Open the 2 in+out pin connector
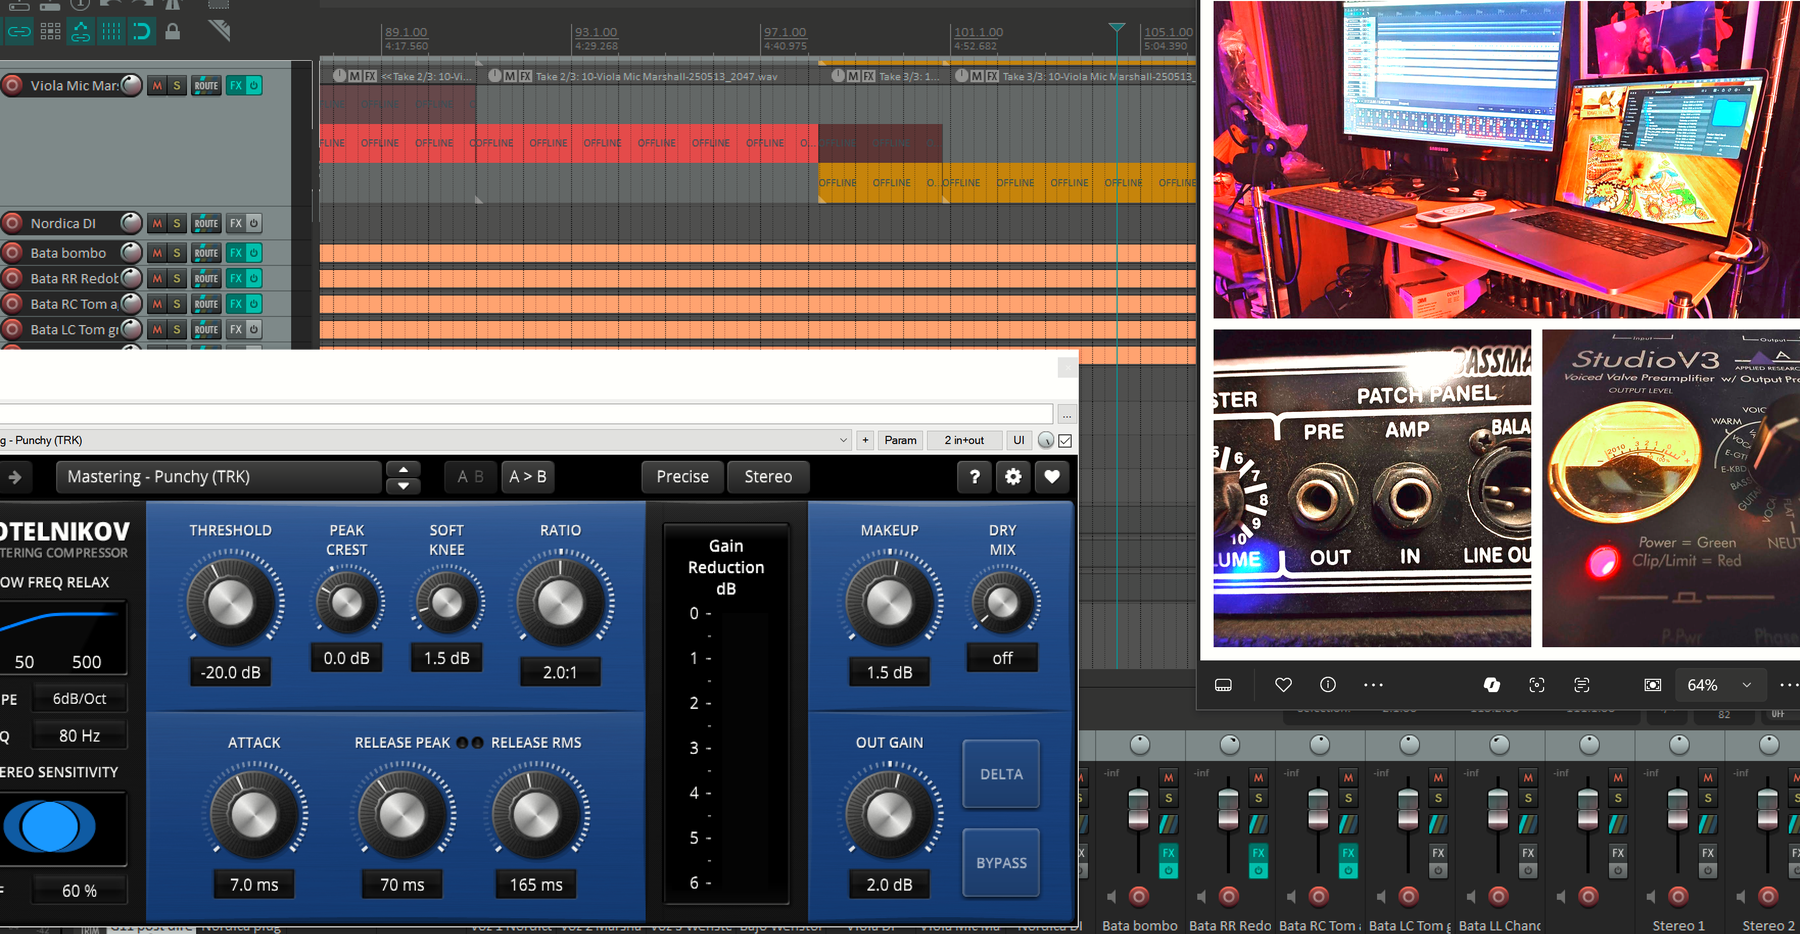 (x=964, y=440)
